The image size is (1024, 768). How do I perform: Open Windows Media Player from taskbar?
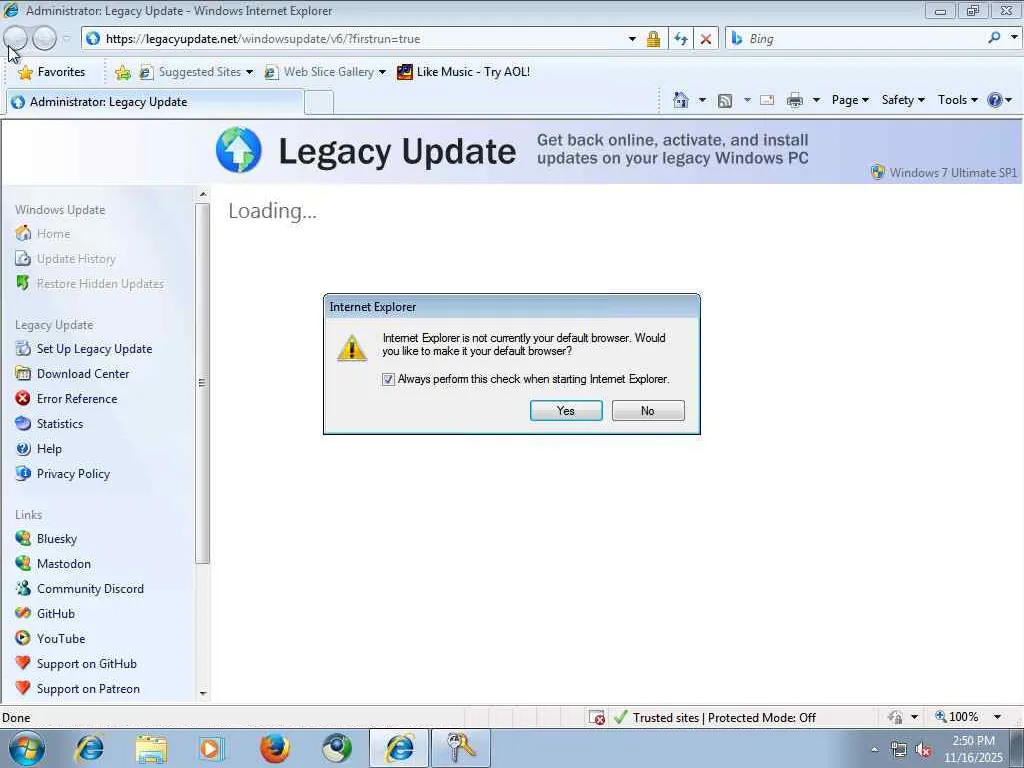coord(211,748)
